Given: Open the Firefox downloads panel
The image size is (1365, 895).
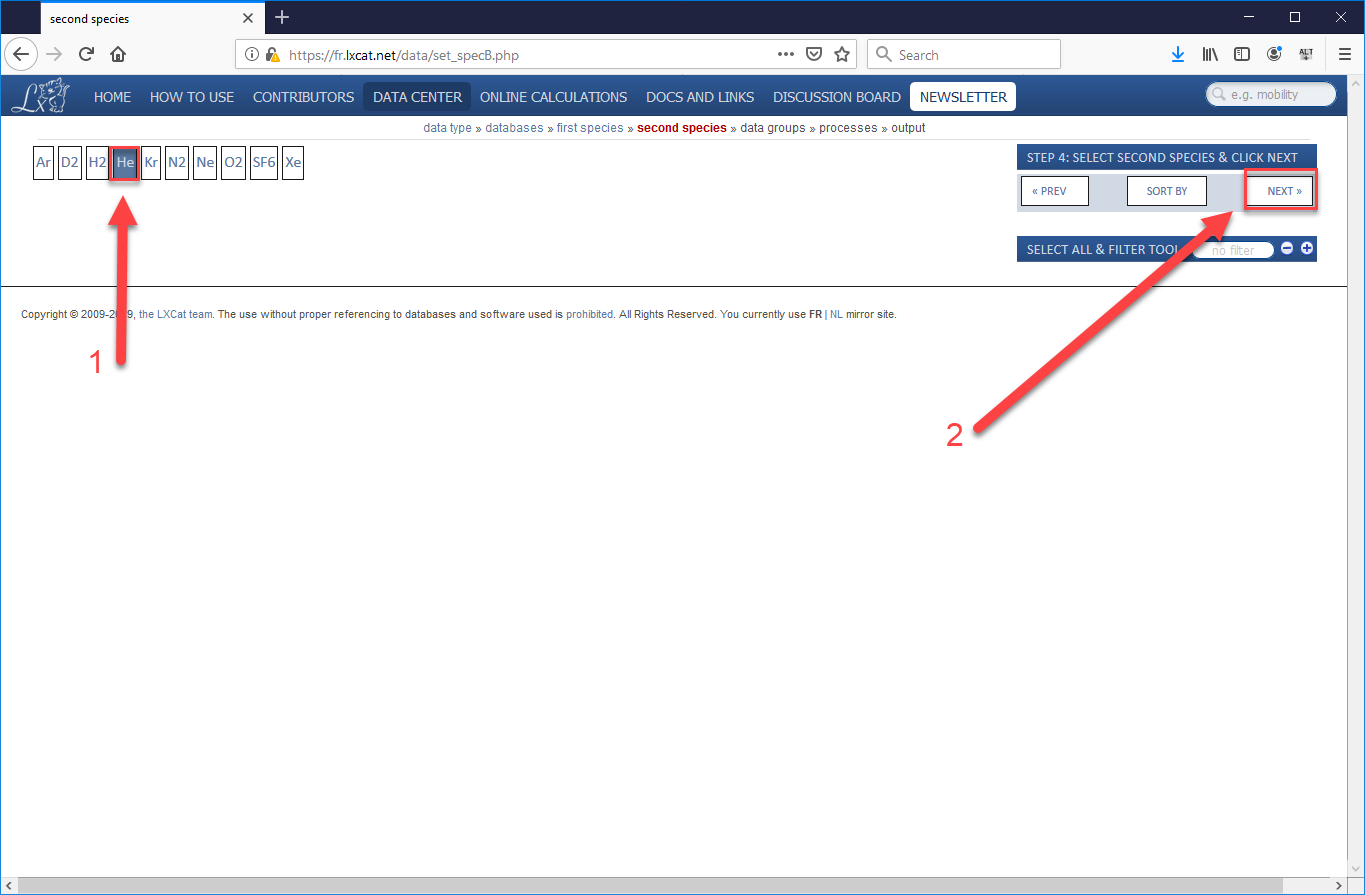Looking at the screenshot, I should tap(1178, 55).
